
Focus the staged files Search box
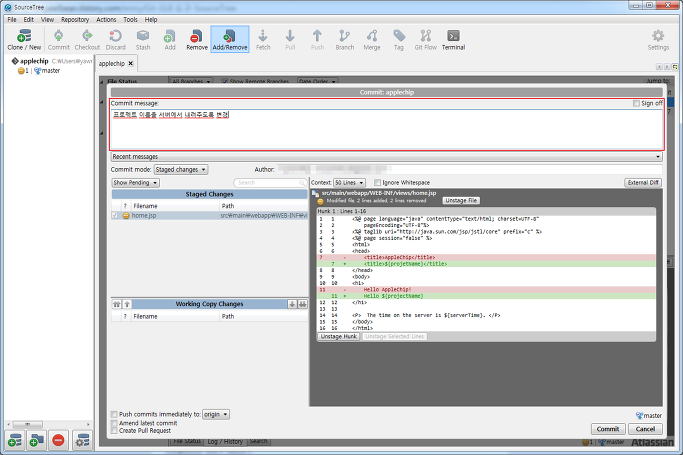[270, 182]
